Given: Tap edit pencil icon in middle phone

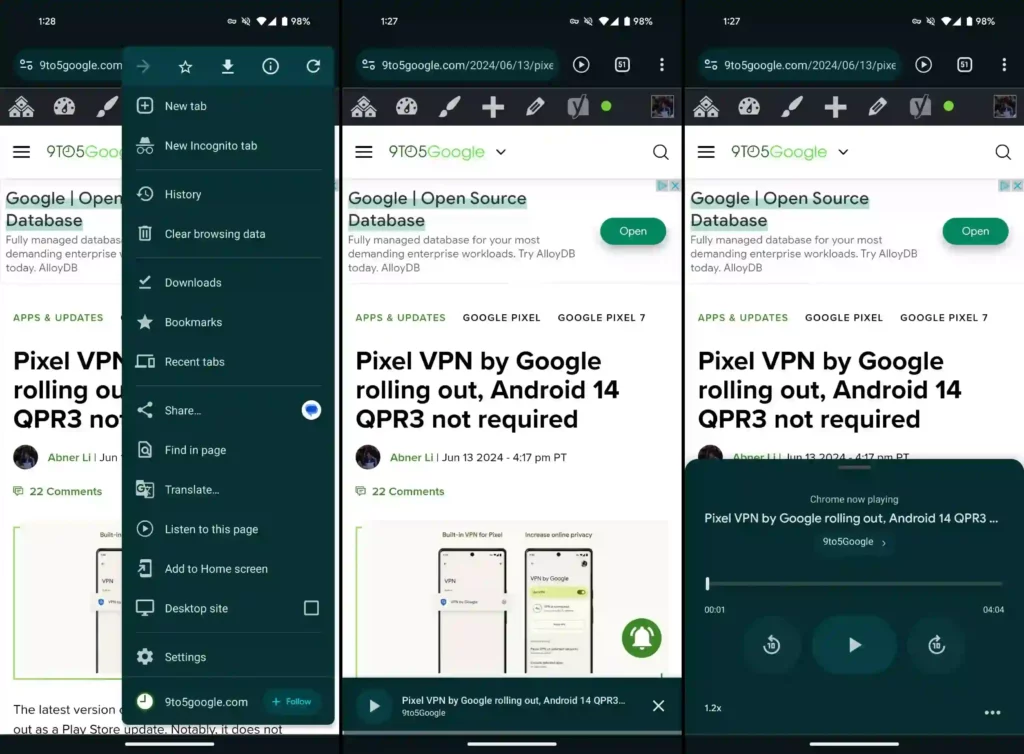Looking at the screenshot, I should pos(536,106).
